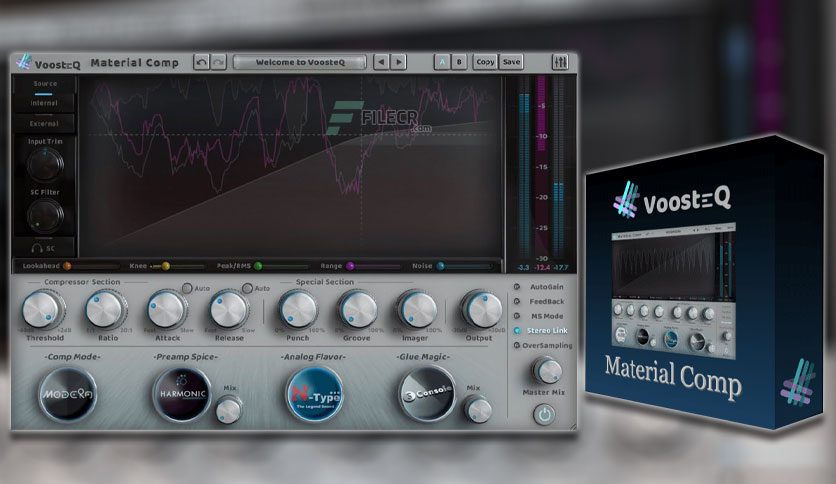This screenshot has height=484, width=836.
Task: Click the Master Mix knob
Action: pos(547,371)
